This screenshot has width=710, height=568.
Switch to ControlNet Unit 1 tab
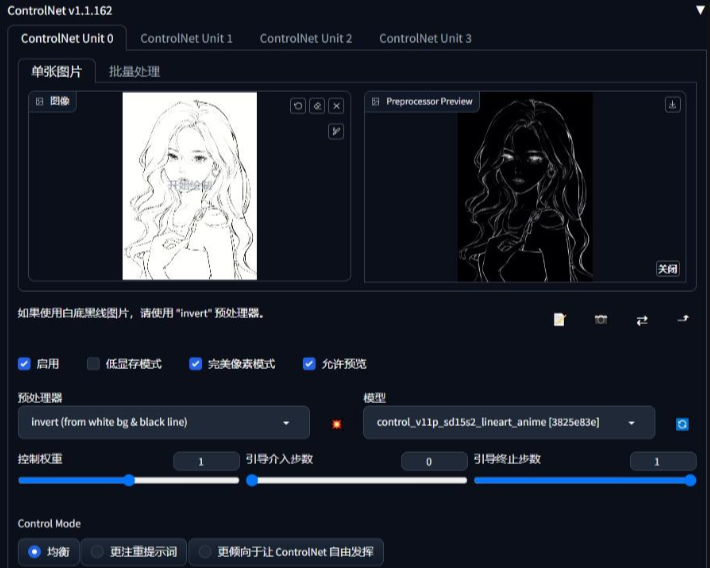tap(186, 39)
